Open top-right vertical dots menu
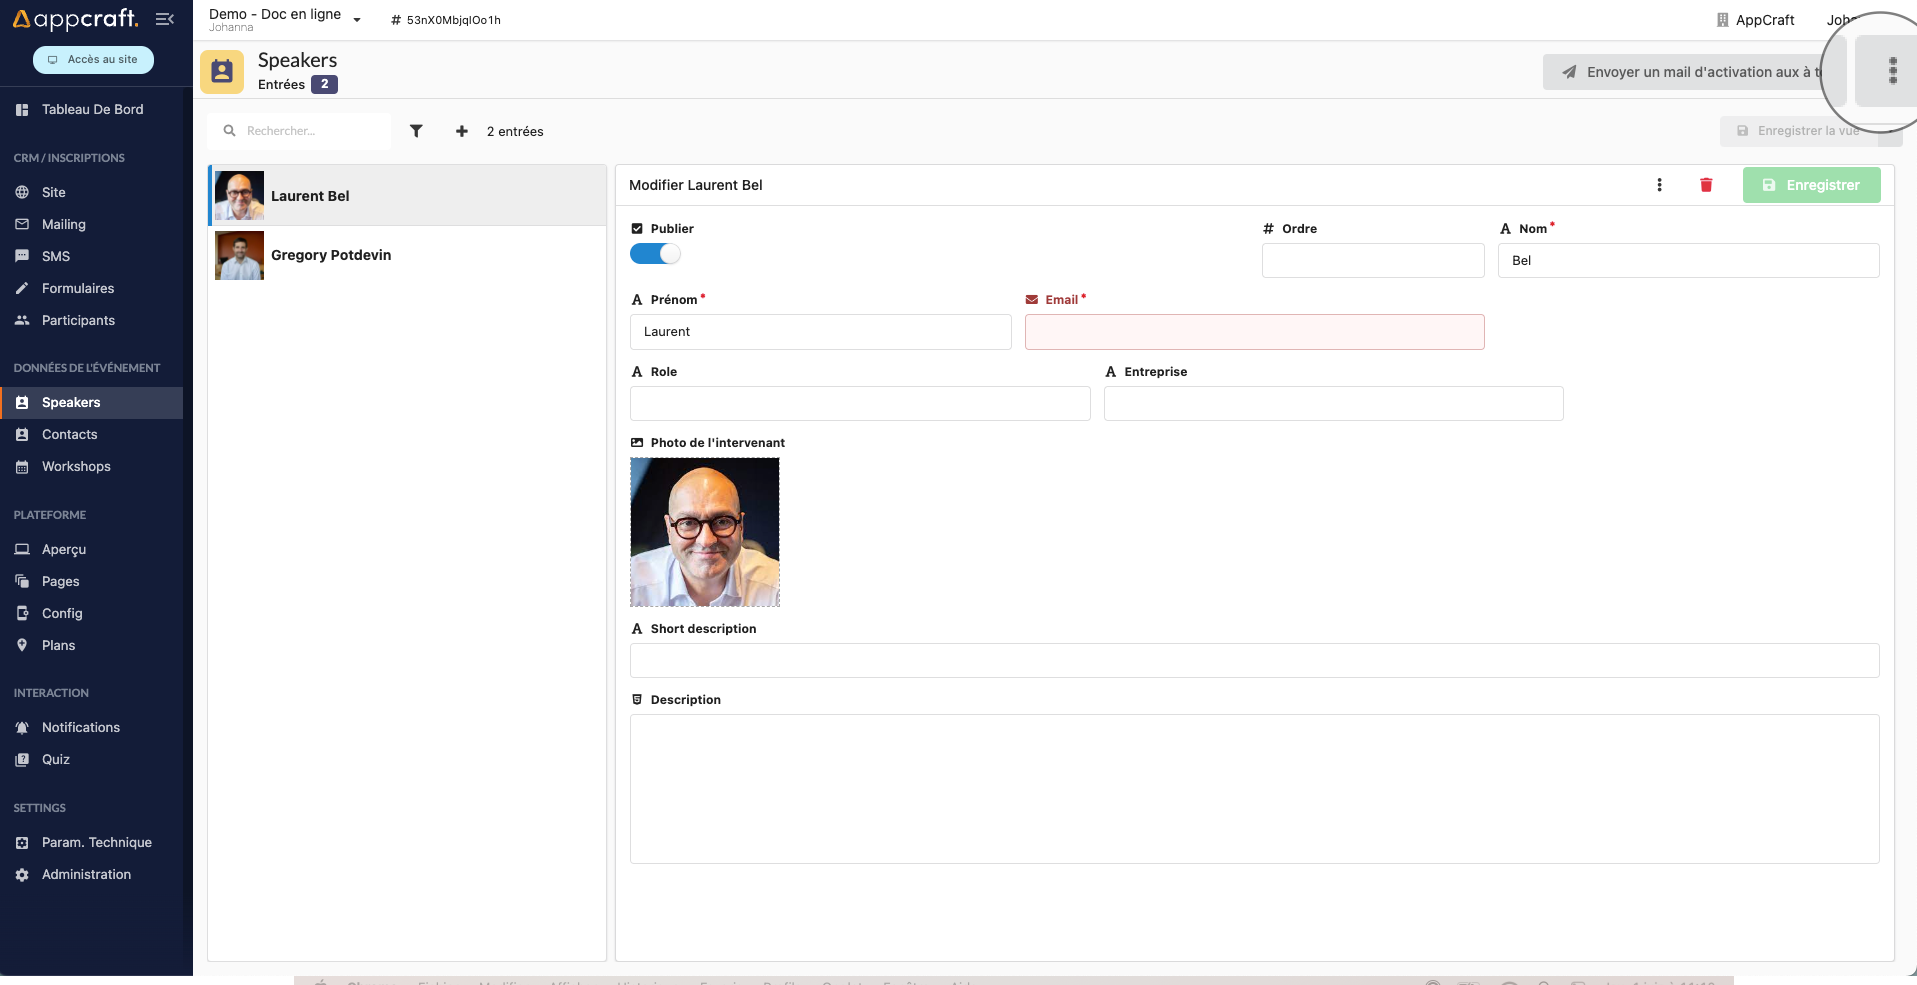1917x985 pixels. click(1891, 71)
